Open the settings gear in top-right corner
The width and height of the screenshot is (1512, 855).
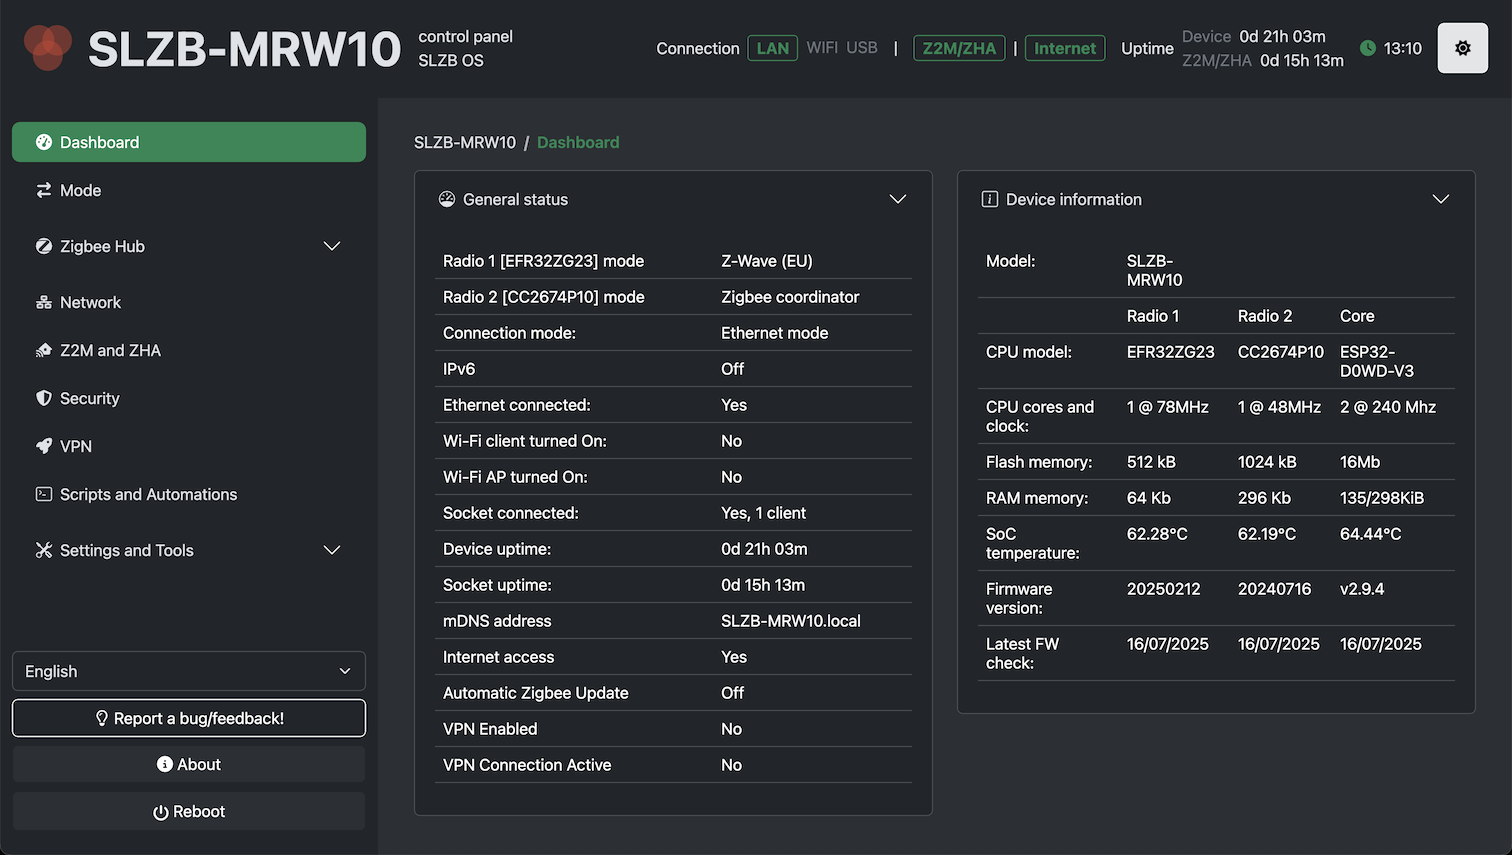coord(1462,47)
